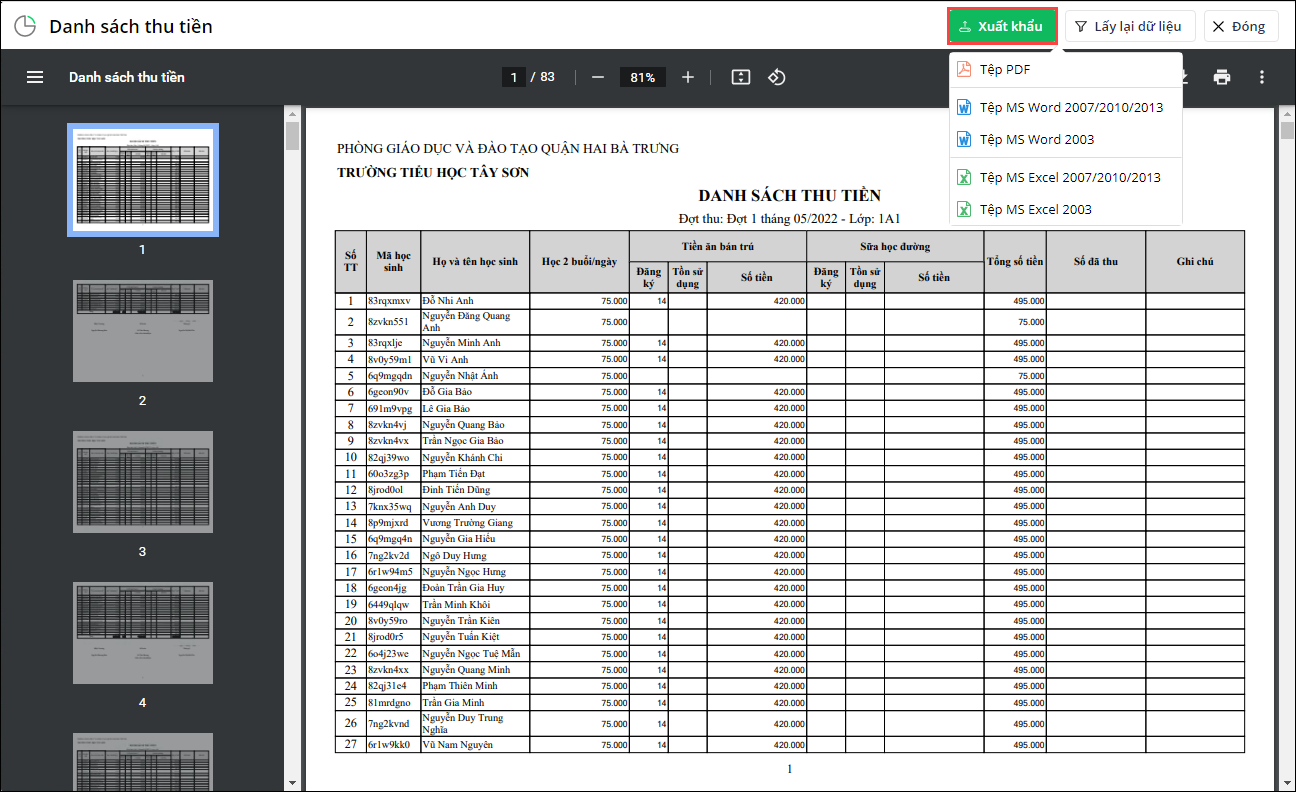The height and width of the screenshot is (792, 1296).
Task: Pick Tệp MS Excel 2003 format
Action: click(x=1035, y=209)
